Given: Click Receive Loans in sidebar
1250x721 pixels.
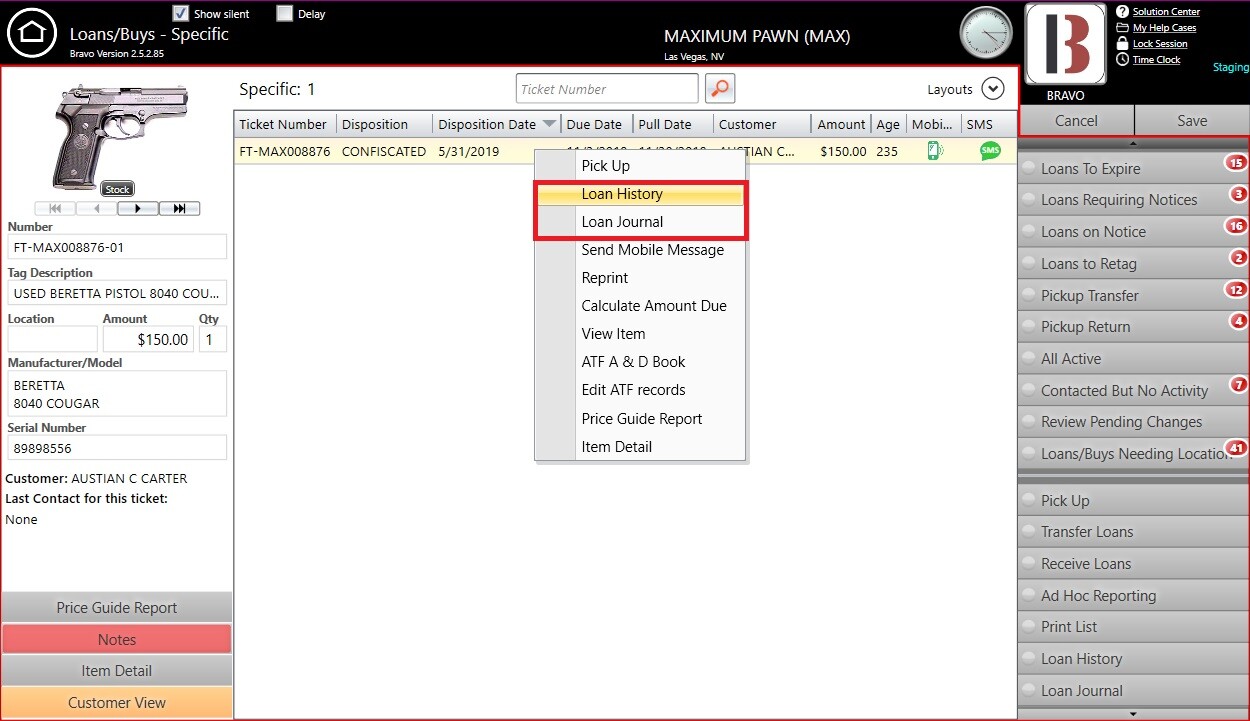Looking at the screenshot, I should tap(1133, 564).
